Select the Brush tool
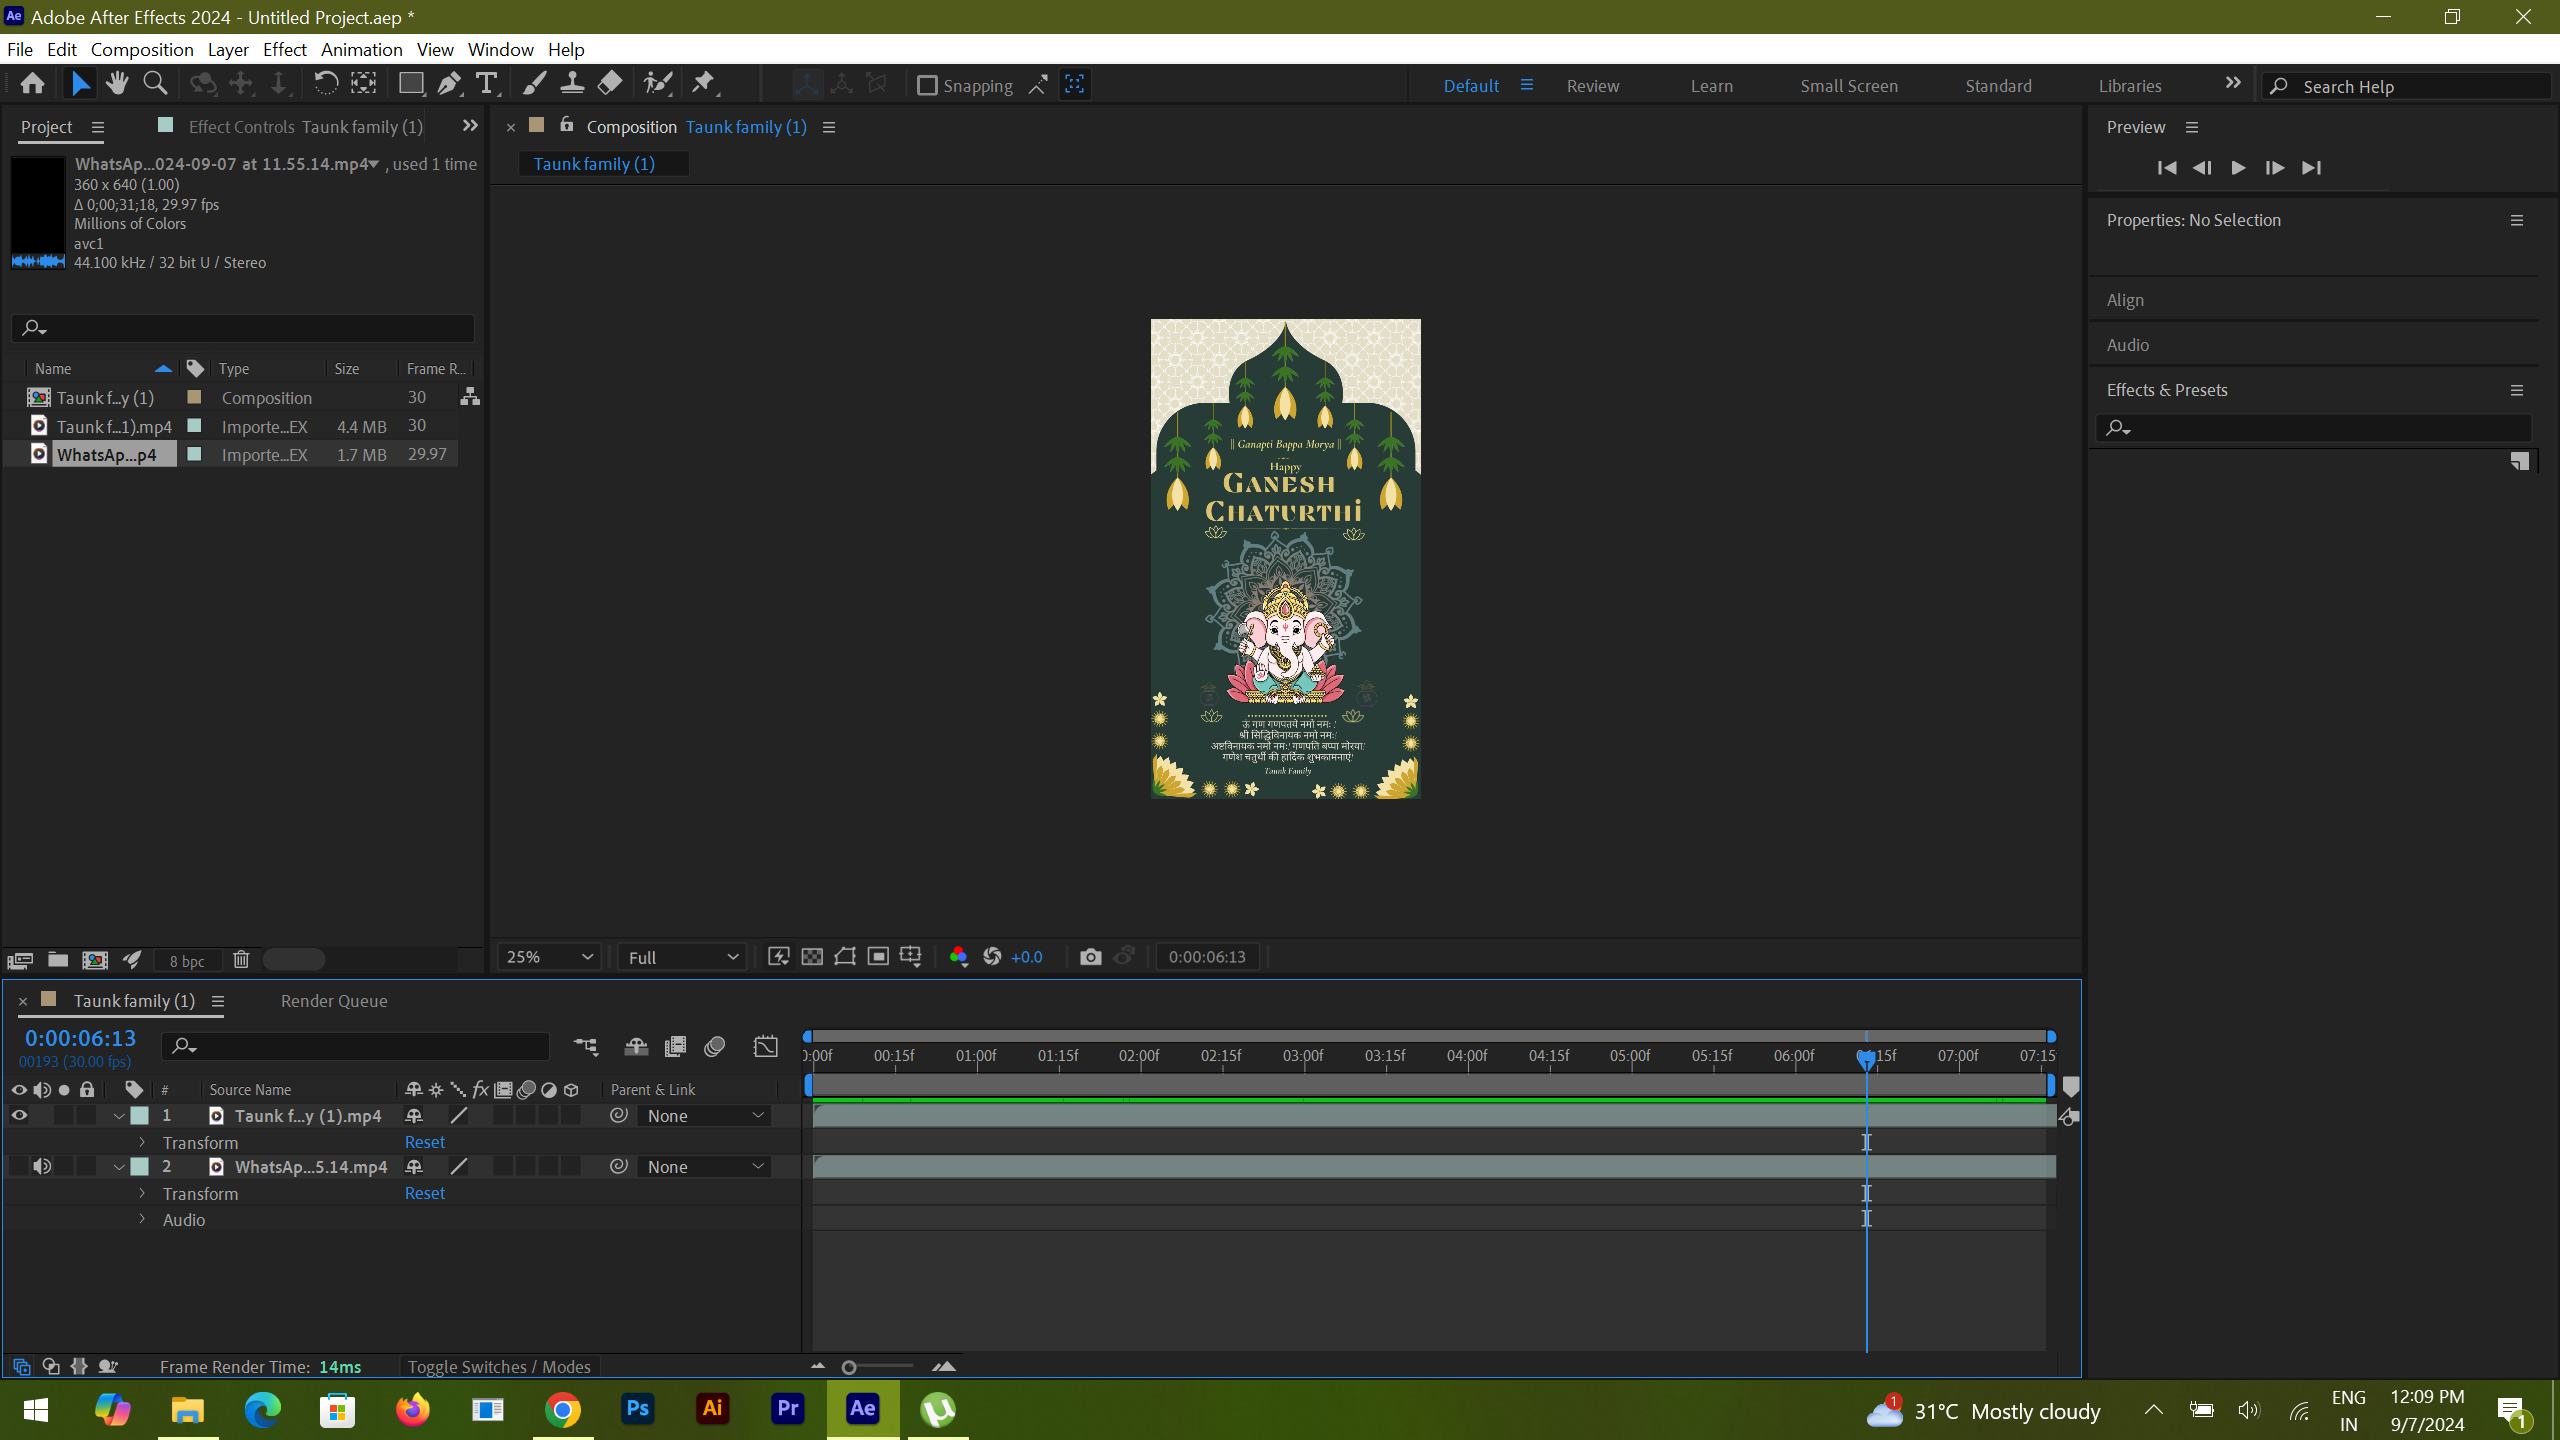This screenshot has width=2560, height=1440. coord(534,84)
